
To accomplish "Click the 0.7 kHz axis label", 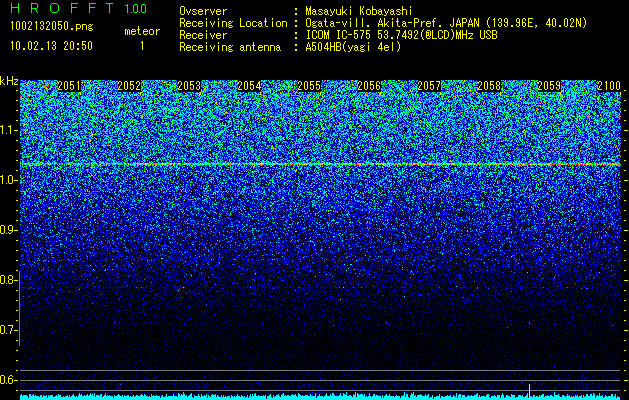I will click(7, 330).
